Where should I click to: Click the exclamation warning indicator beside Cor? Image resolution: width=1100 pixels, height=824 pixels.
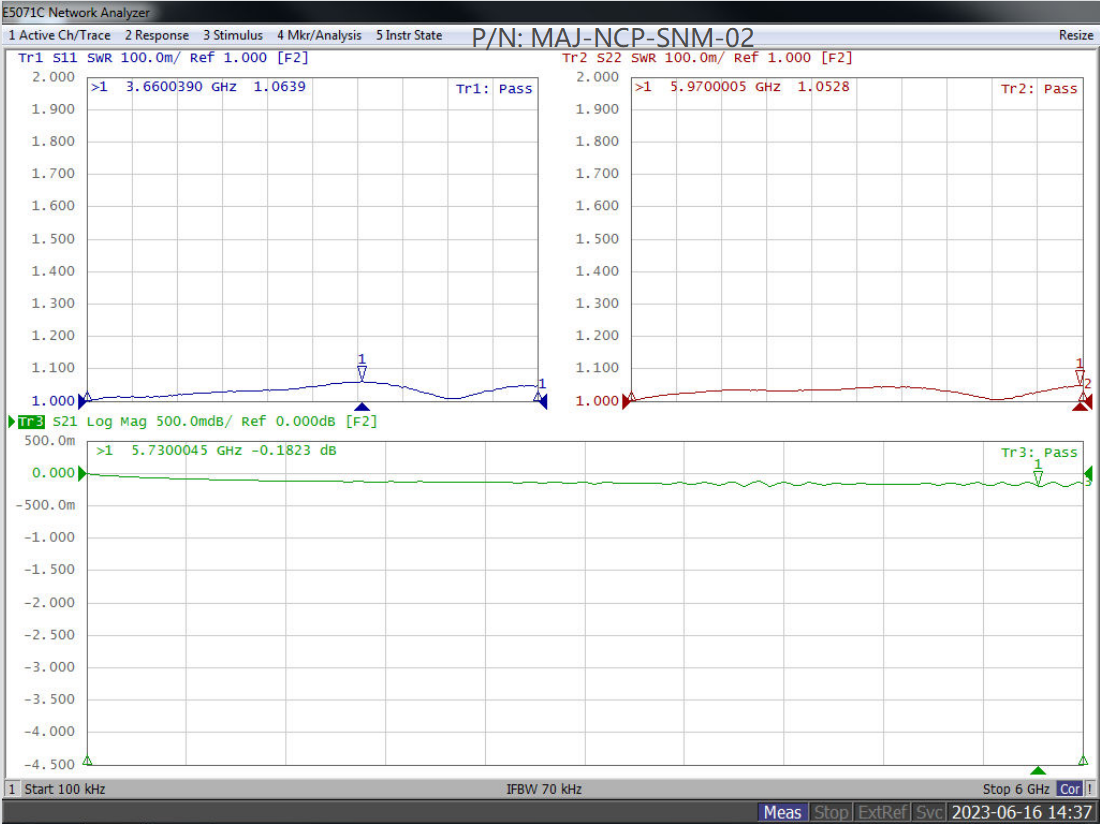(x=1090, y=789)
